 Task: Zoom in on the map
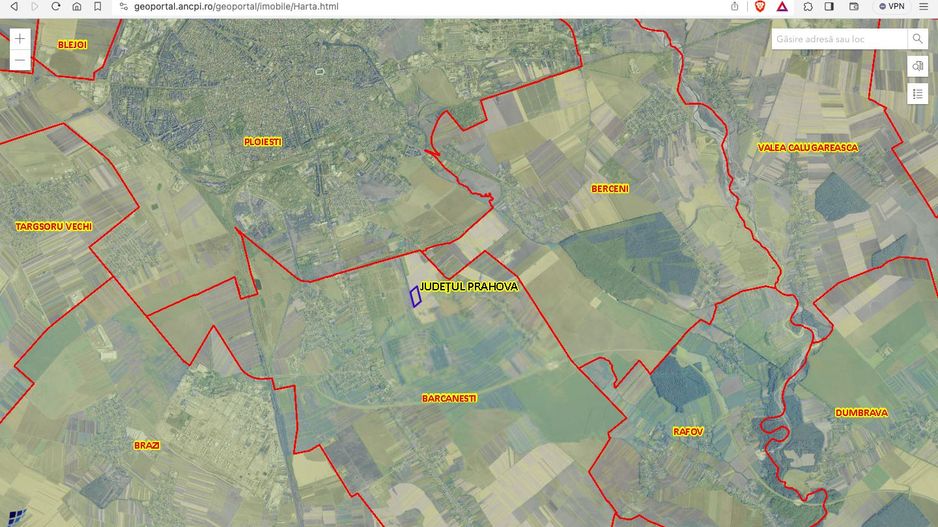pos(20,39)
